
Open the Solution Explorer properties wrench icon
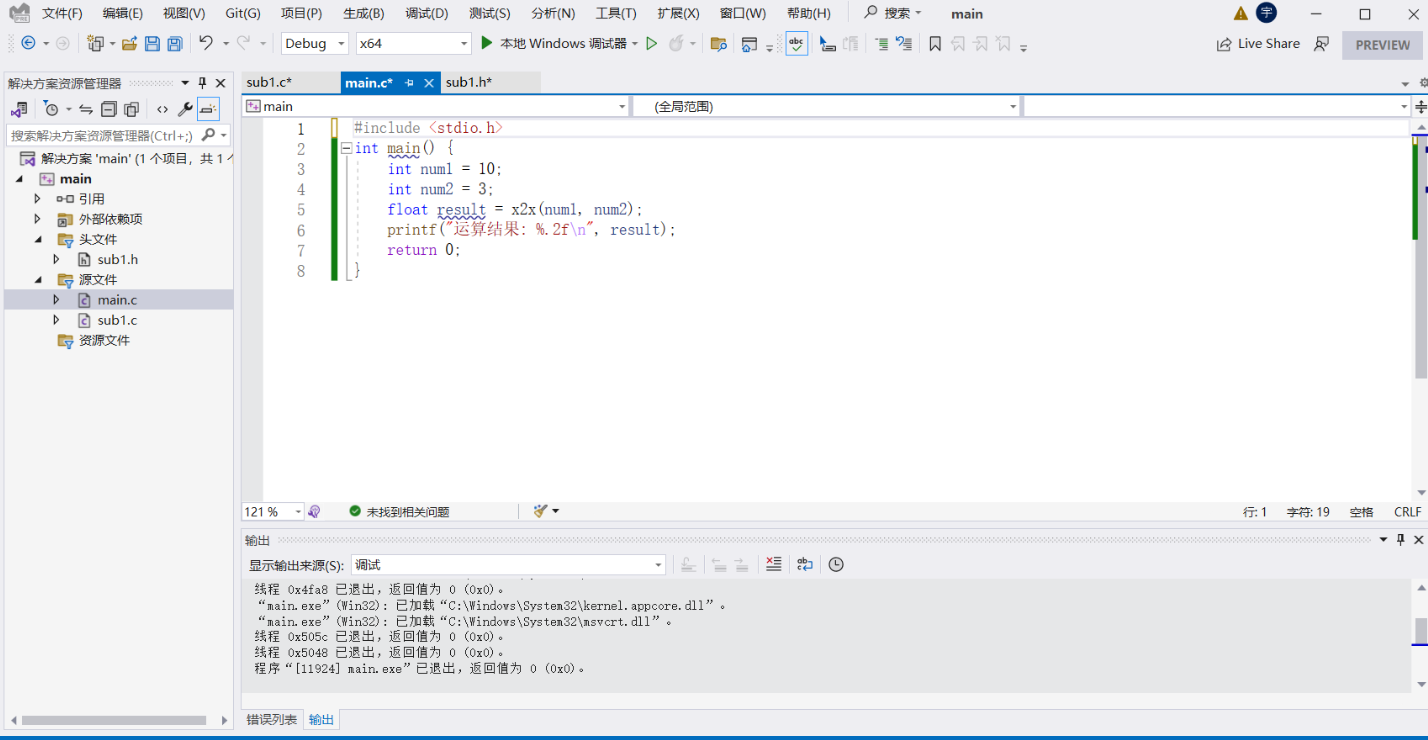(x=185, y=109)
